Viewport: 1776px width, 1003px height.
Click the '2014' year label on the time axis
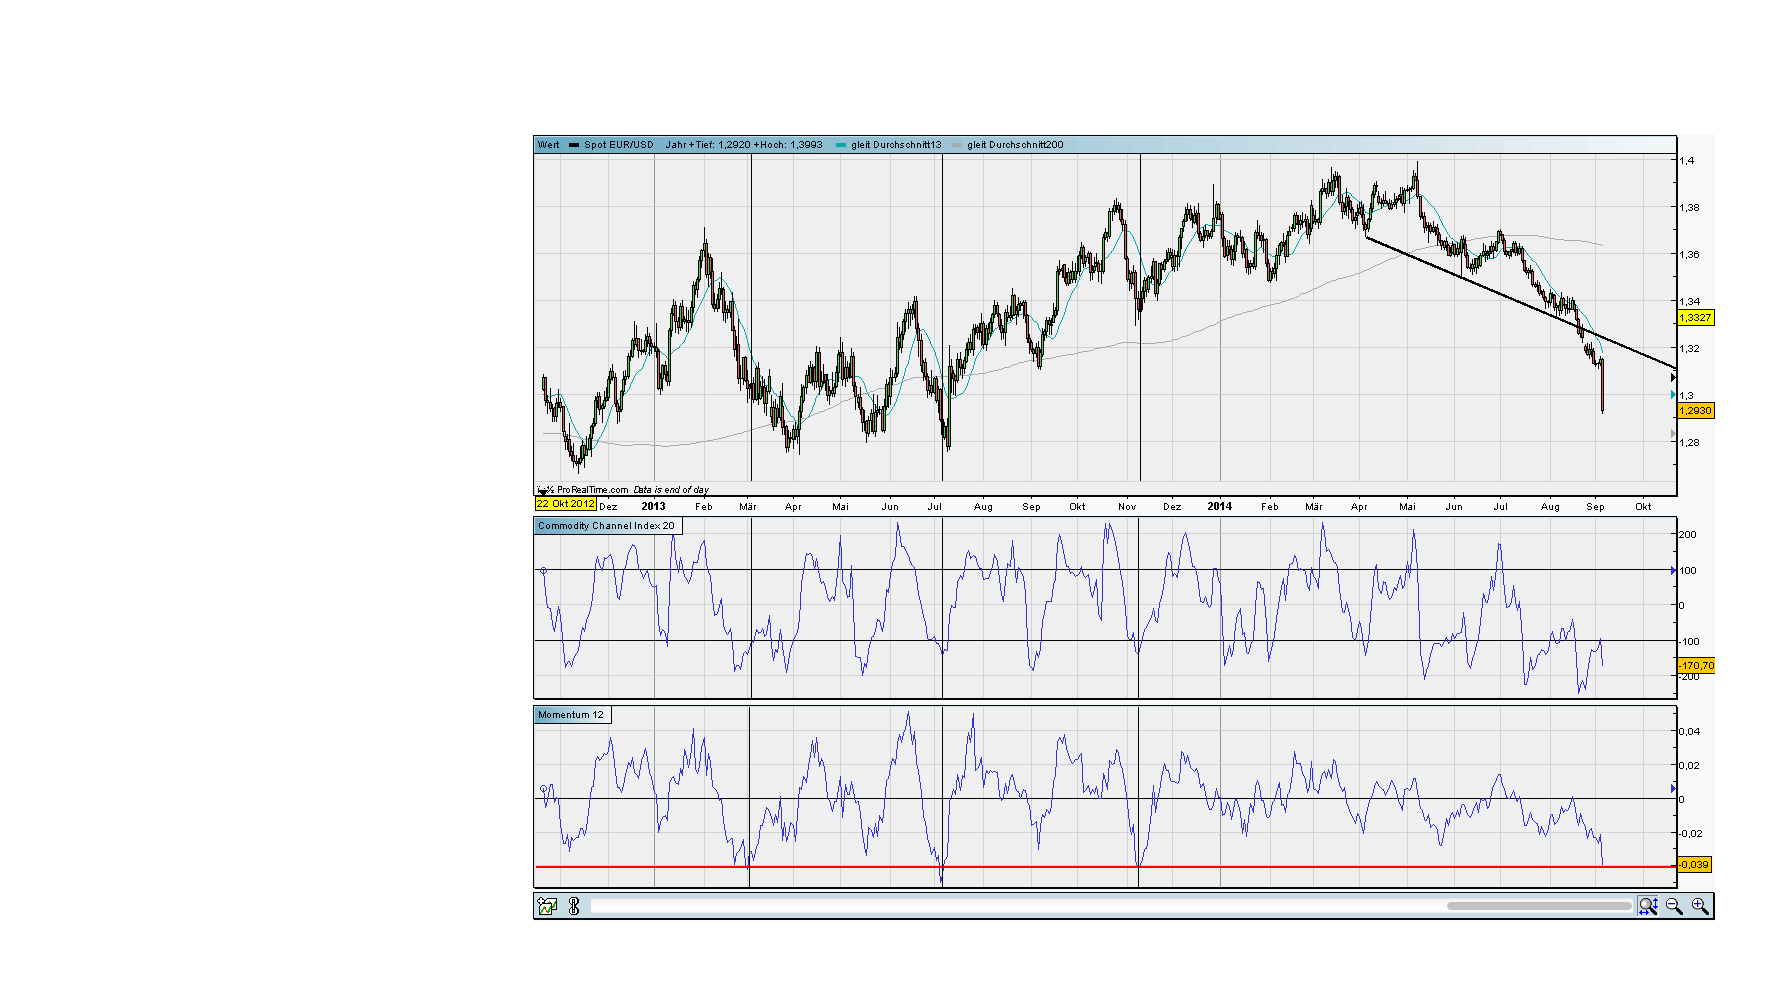click(x=1220, y=507)
